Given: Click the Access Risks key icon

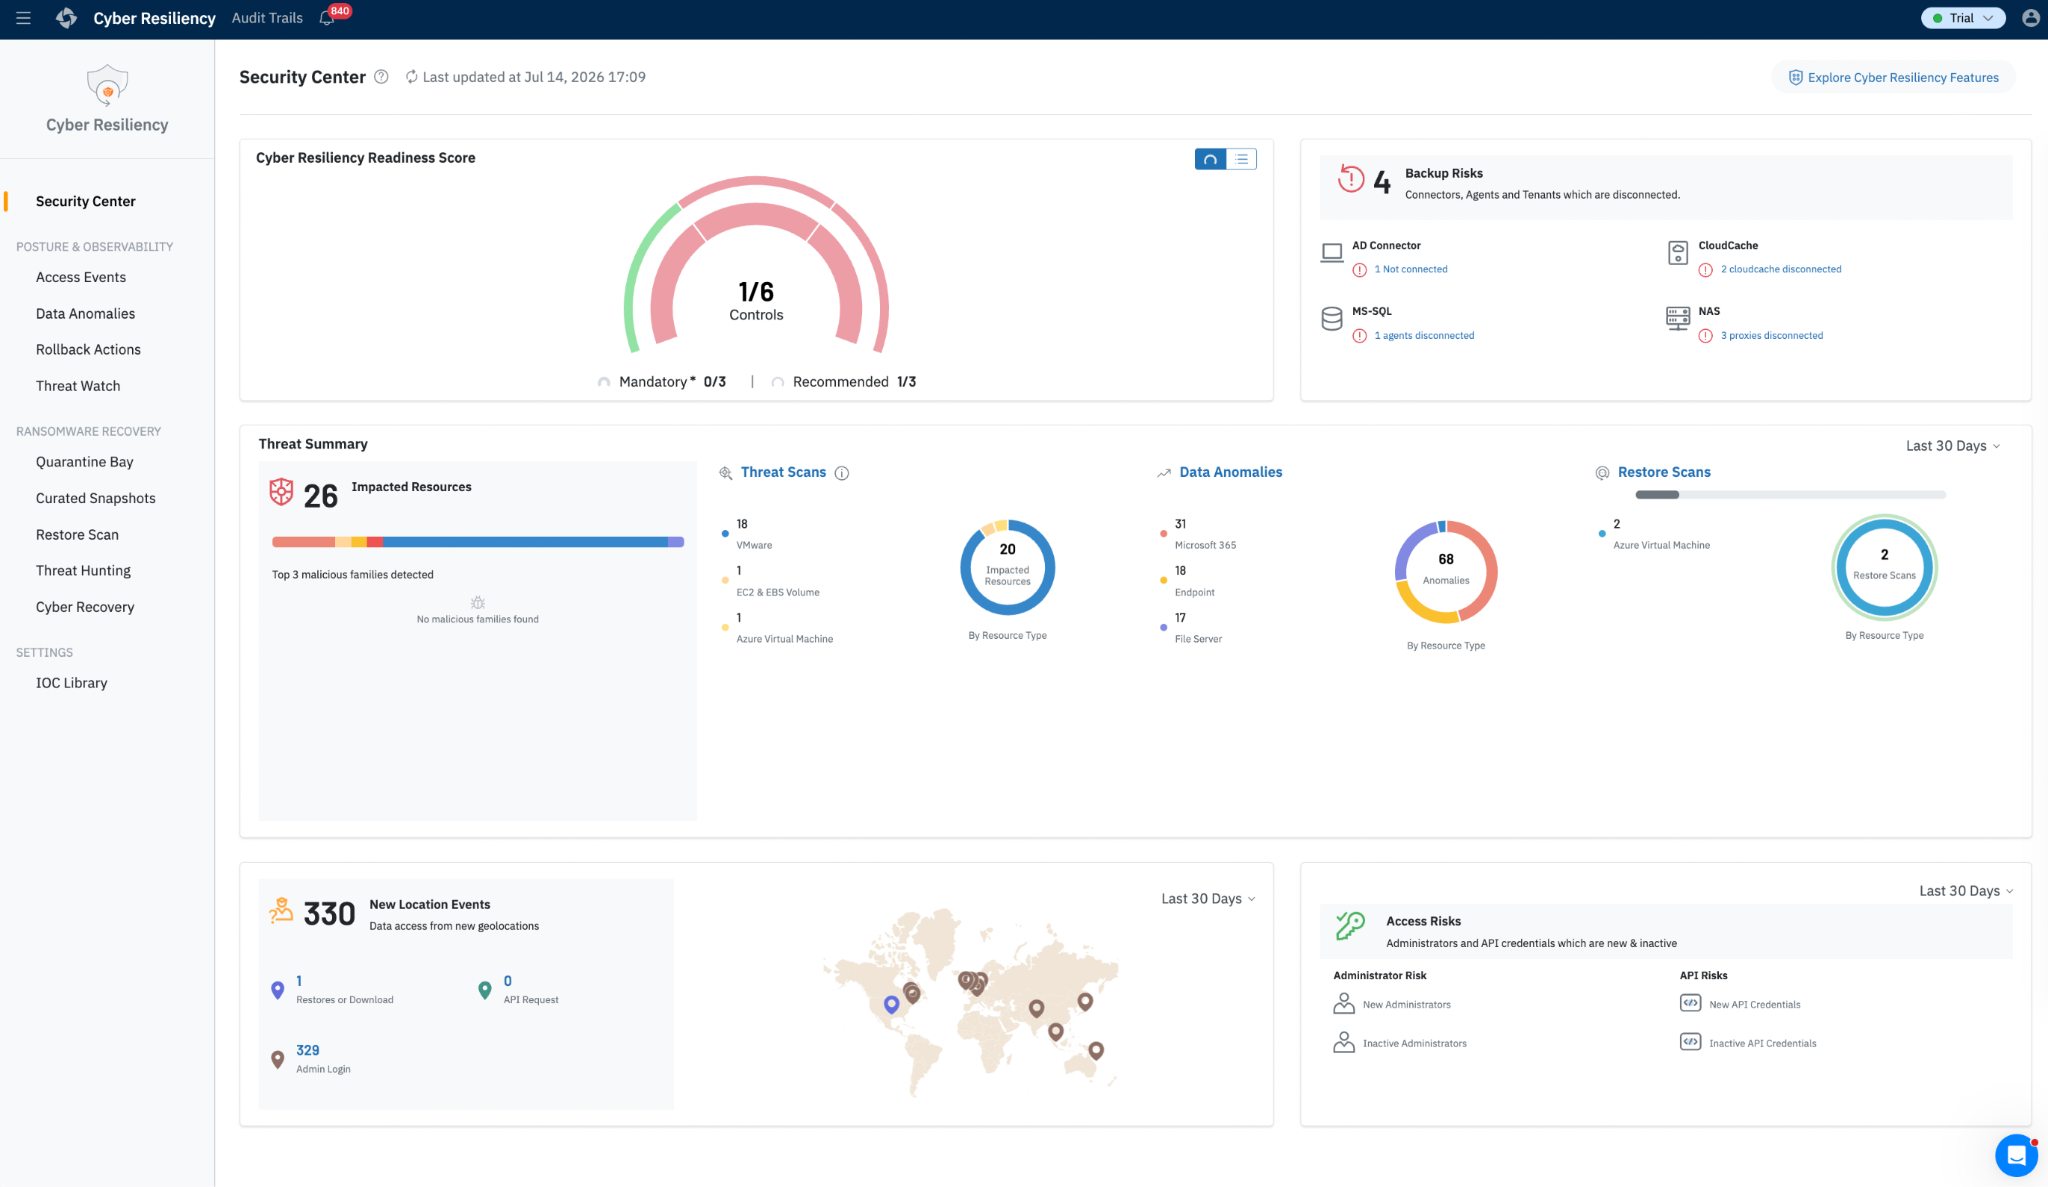Looking at the screenshot, I should tap(1350, 926).
